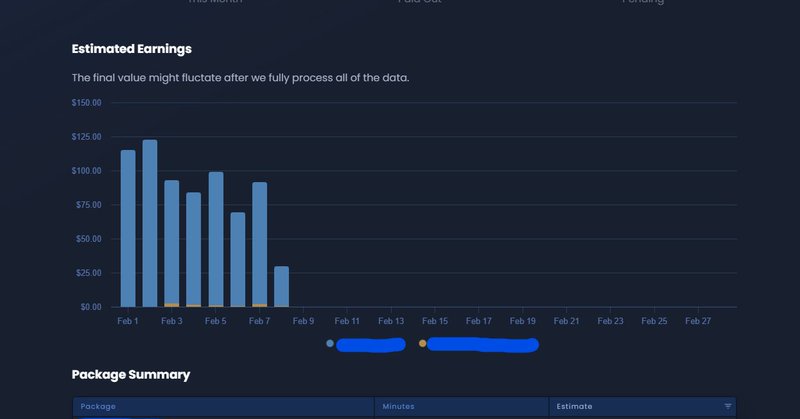
Task: Select the blue bar above Feb 7
Action: [x=260, y=243]
